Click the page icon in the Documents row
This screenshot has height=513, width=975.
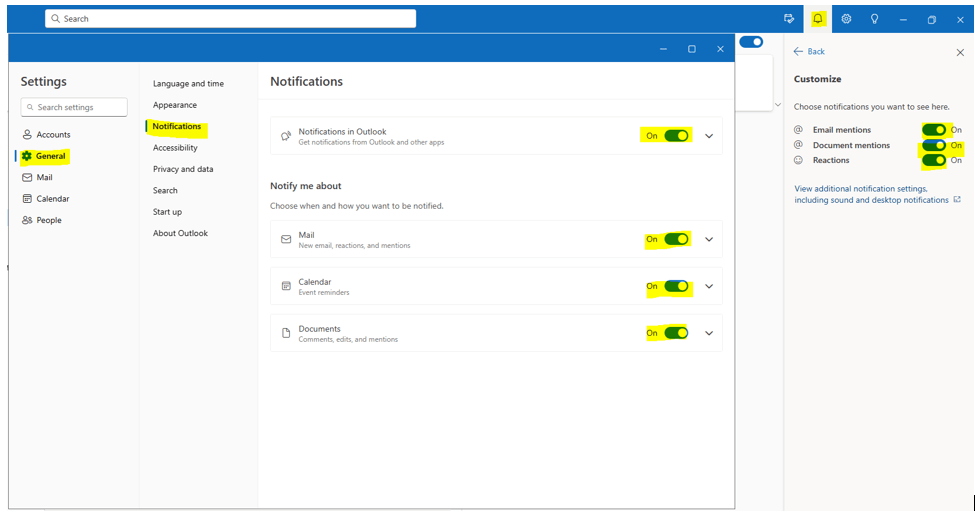click(x=286, y=333)
